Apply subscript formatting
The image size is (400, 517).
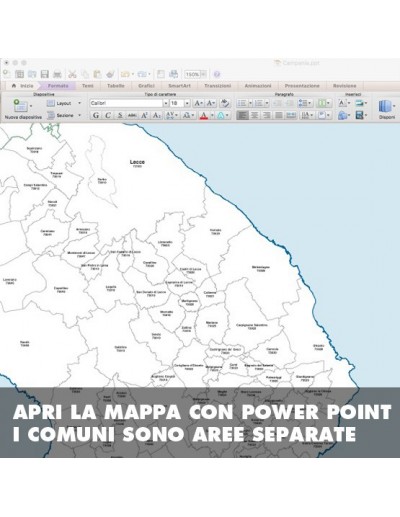tap(156, 115)
